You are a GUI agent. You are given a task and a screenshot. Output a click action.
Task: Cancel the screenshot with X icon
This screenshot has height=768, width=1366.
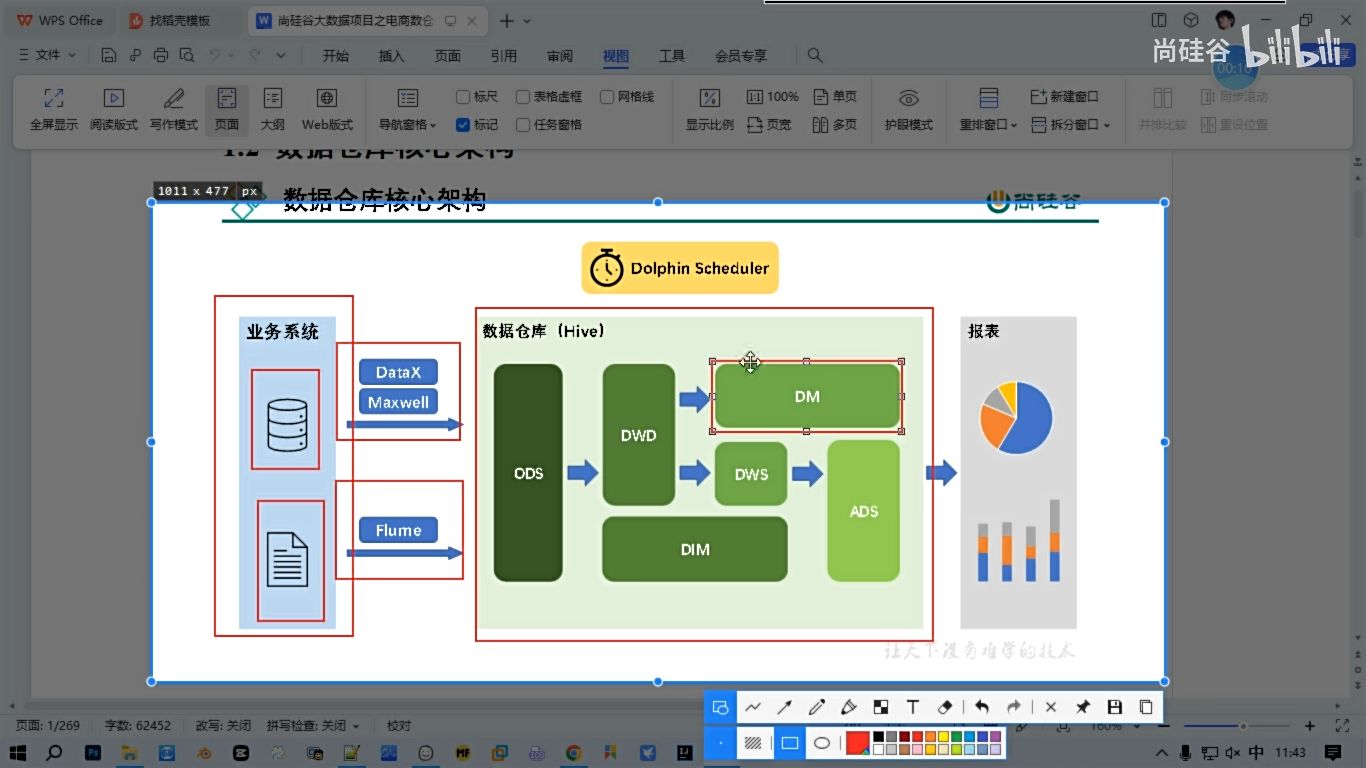click(1051, 707)
